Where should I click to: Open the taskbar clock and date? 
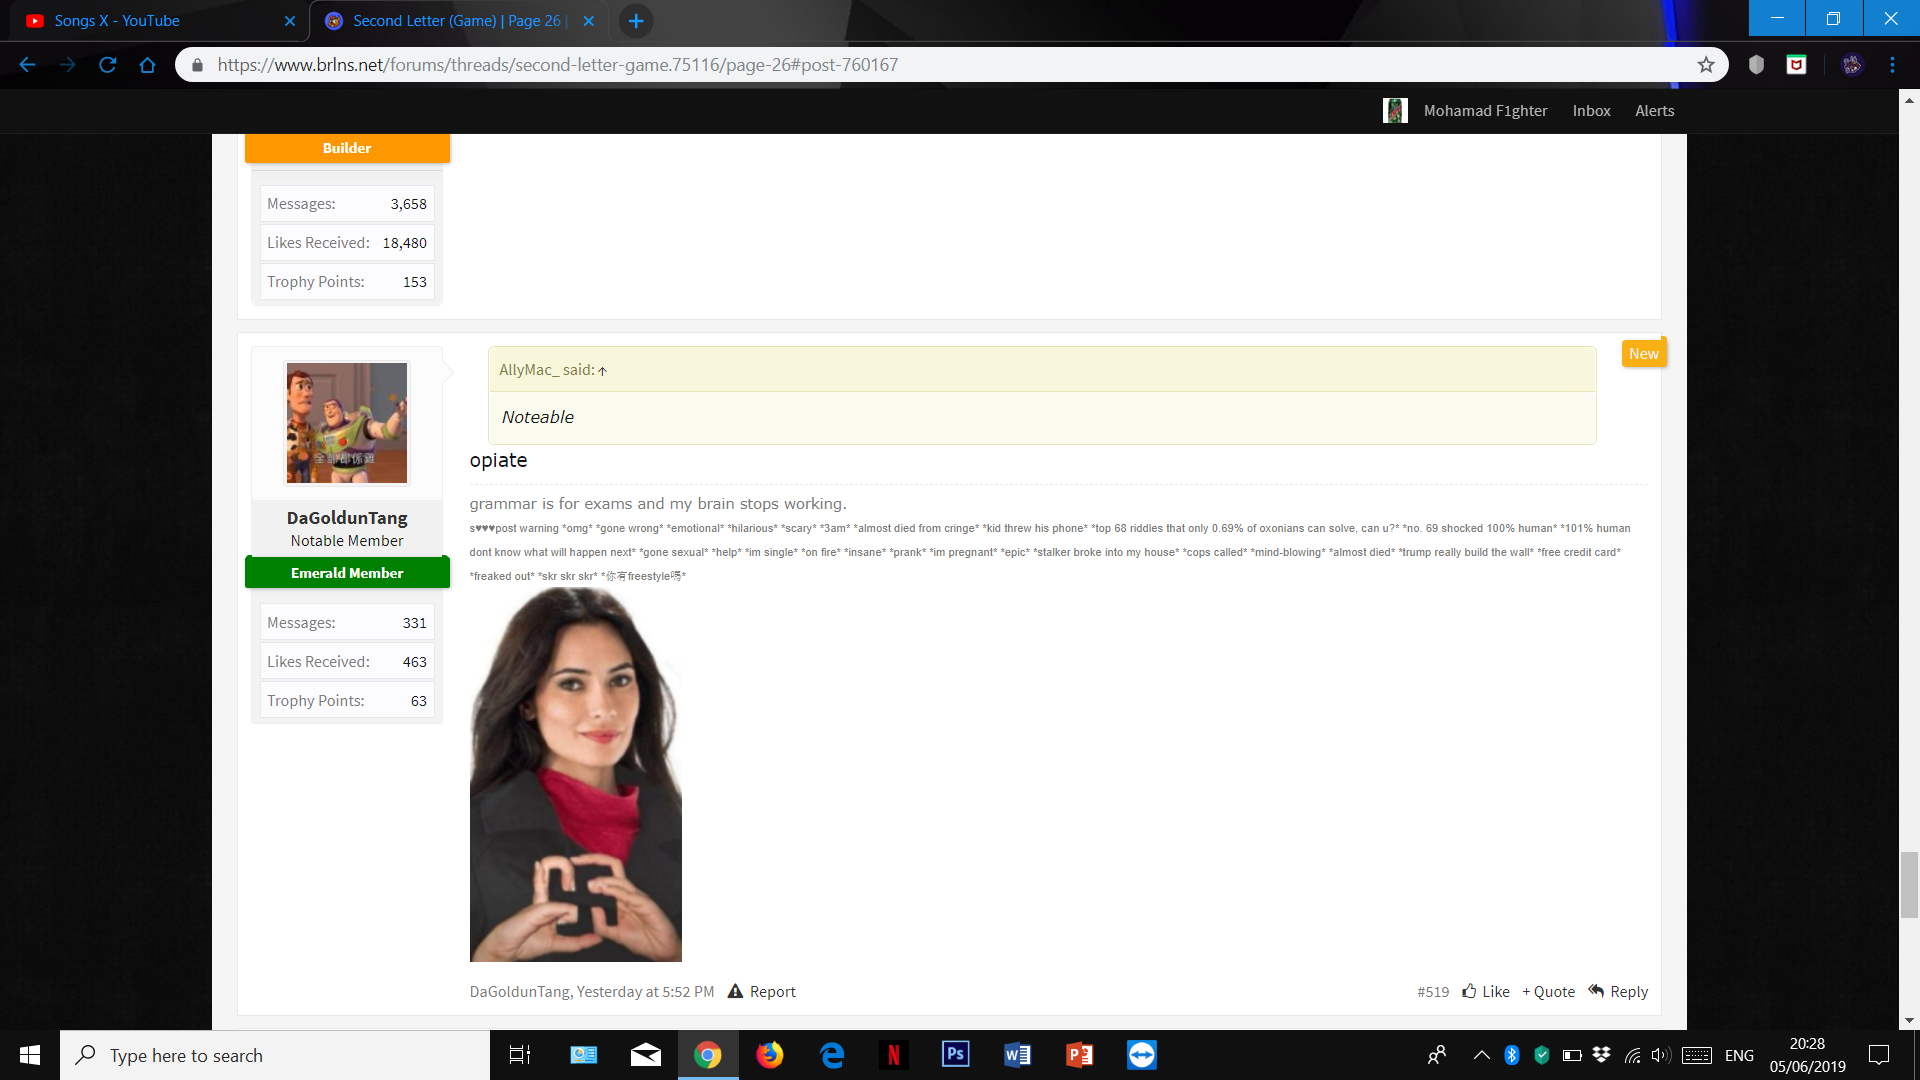tap(1808, 1055)
